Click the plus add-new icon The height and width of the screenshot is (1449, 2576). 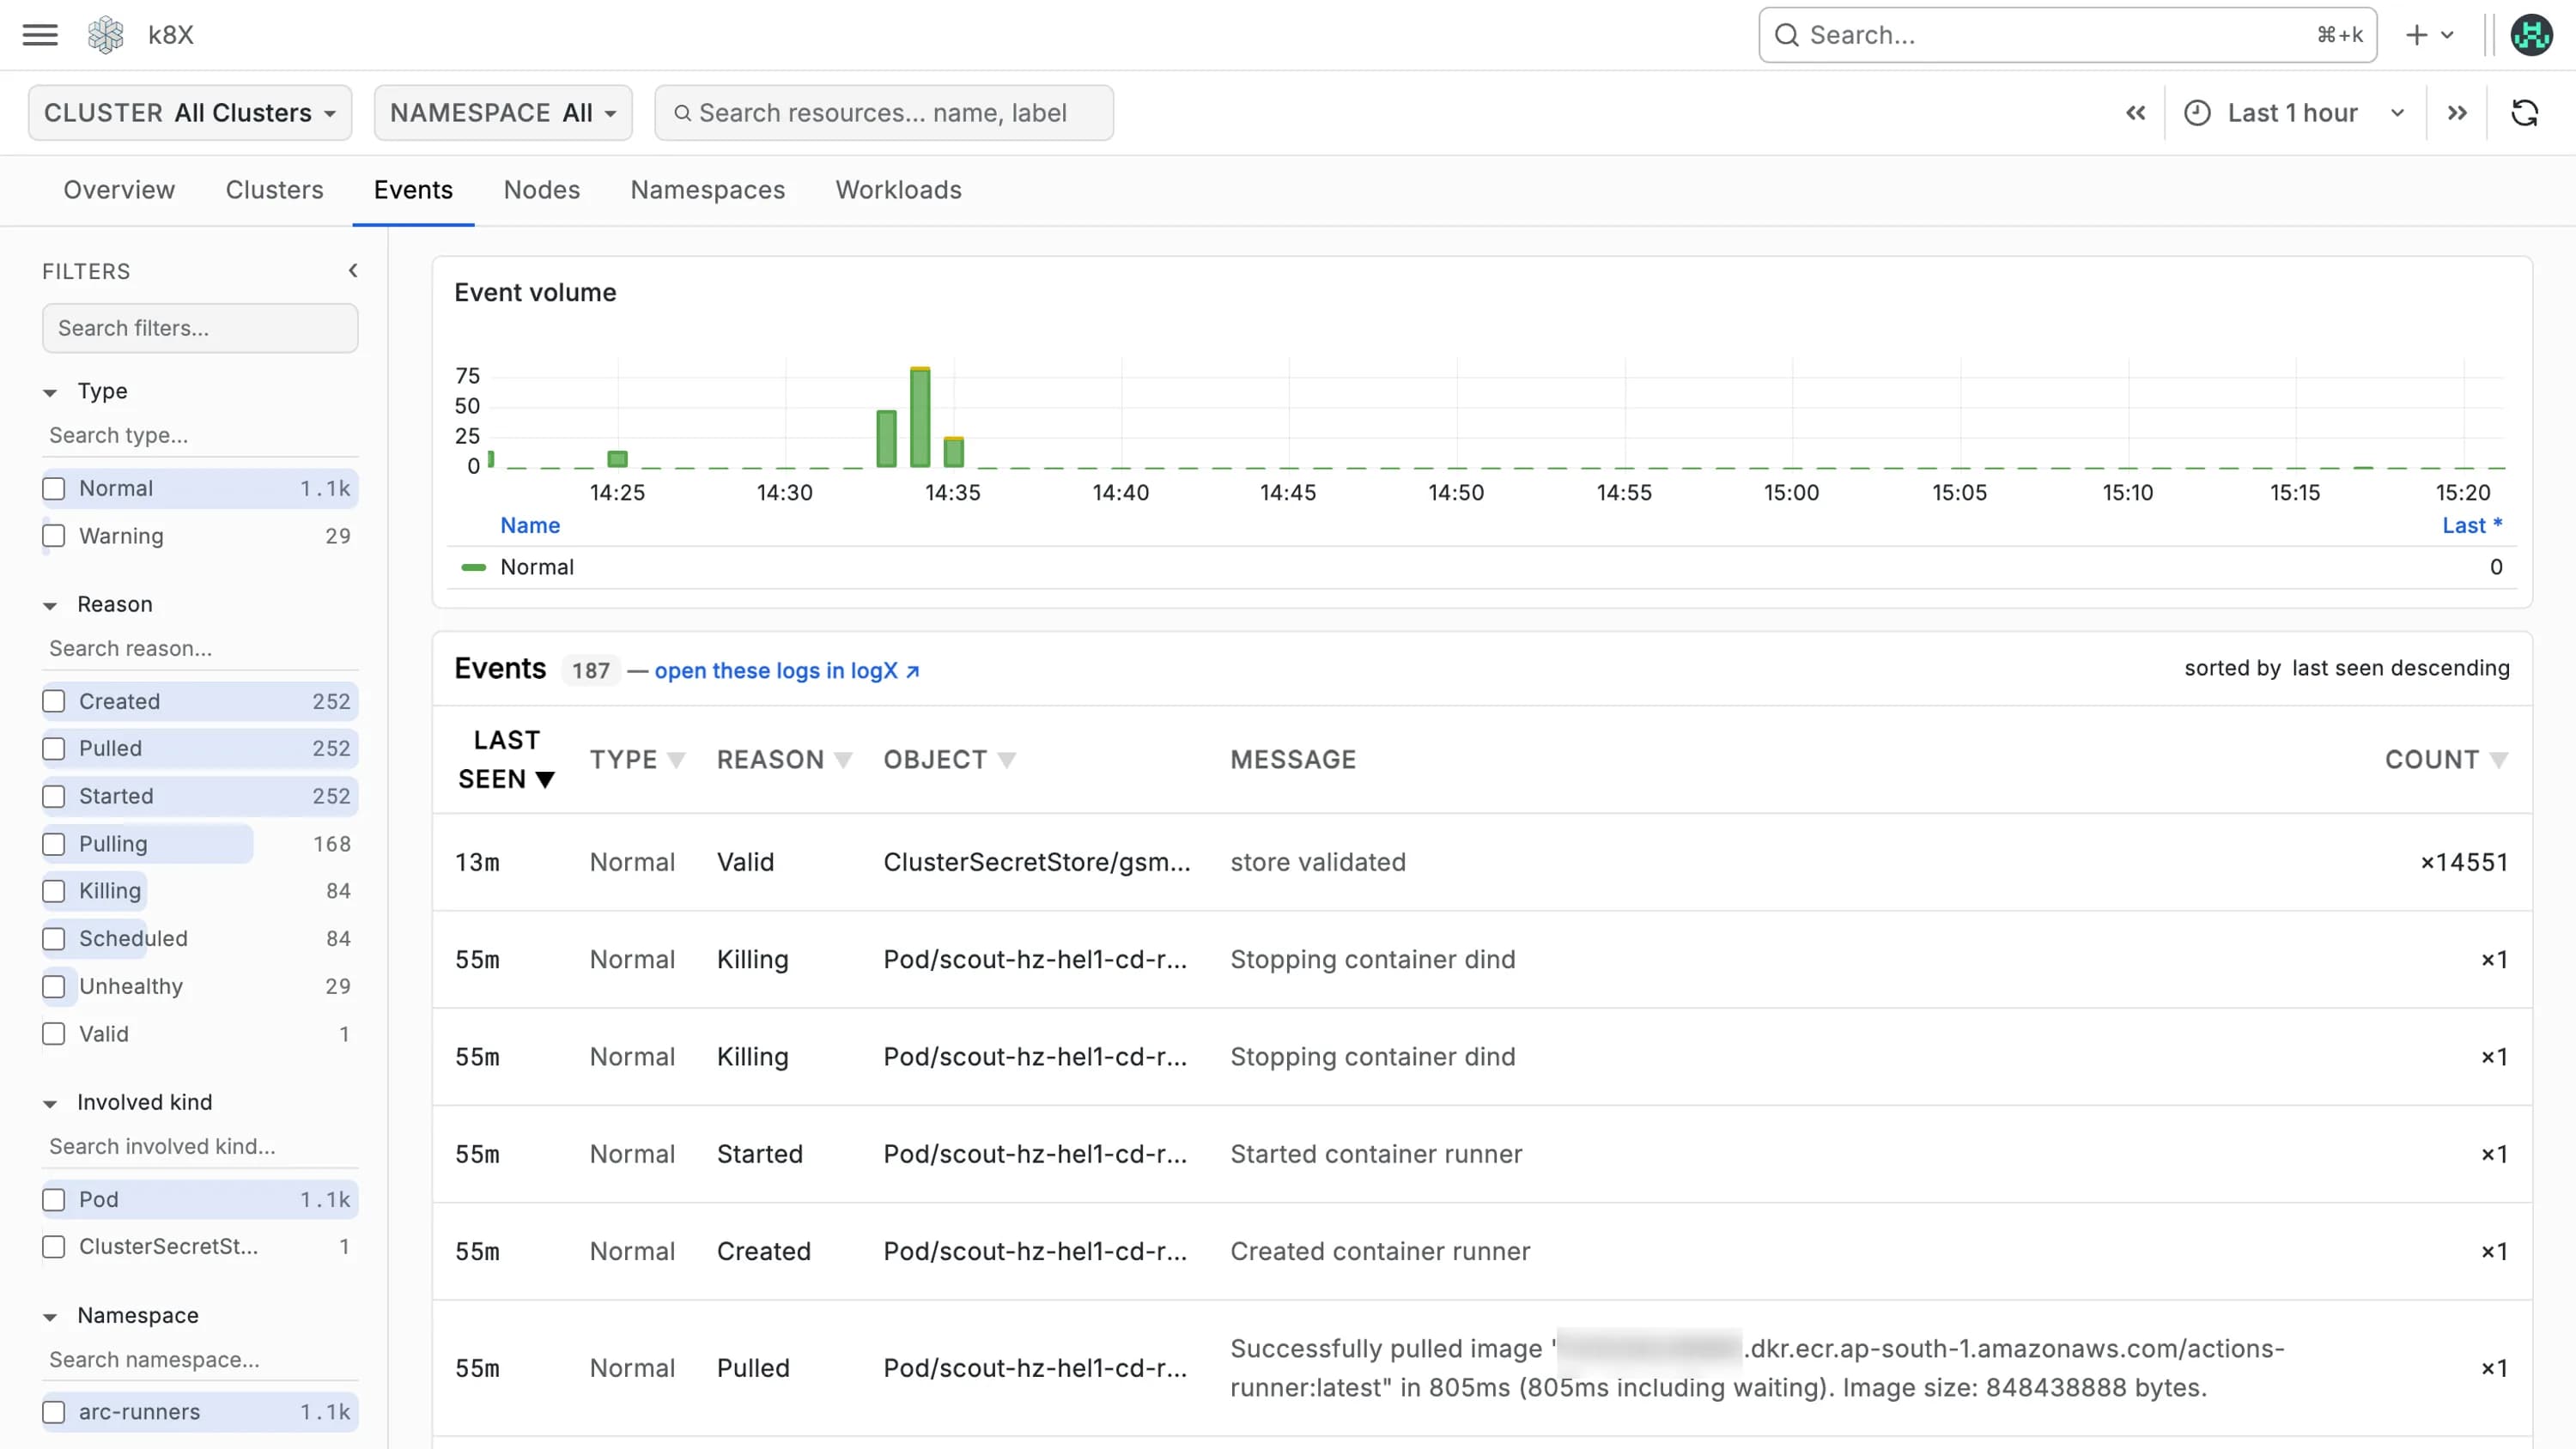coord(2416,35)
